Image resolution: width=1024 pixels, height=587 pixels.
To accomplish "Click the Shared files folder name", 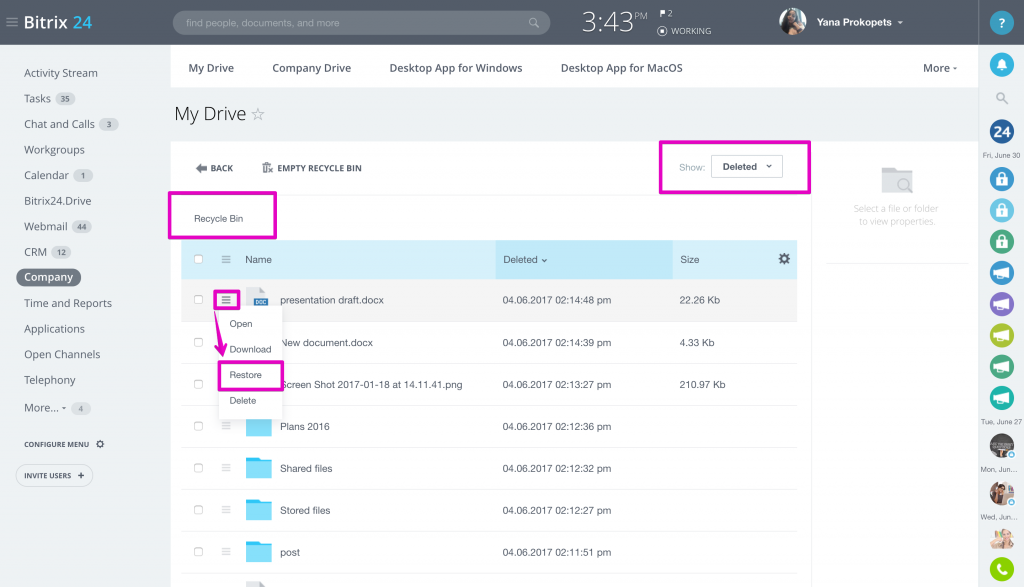I will [306, 468].
